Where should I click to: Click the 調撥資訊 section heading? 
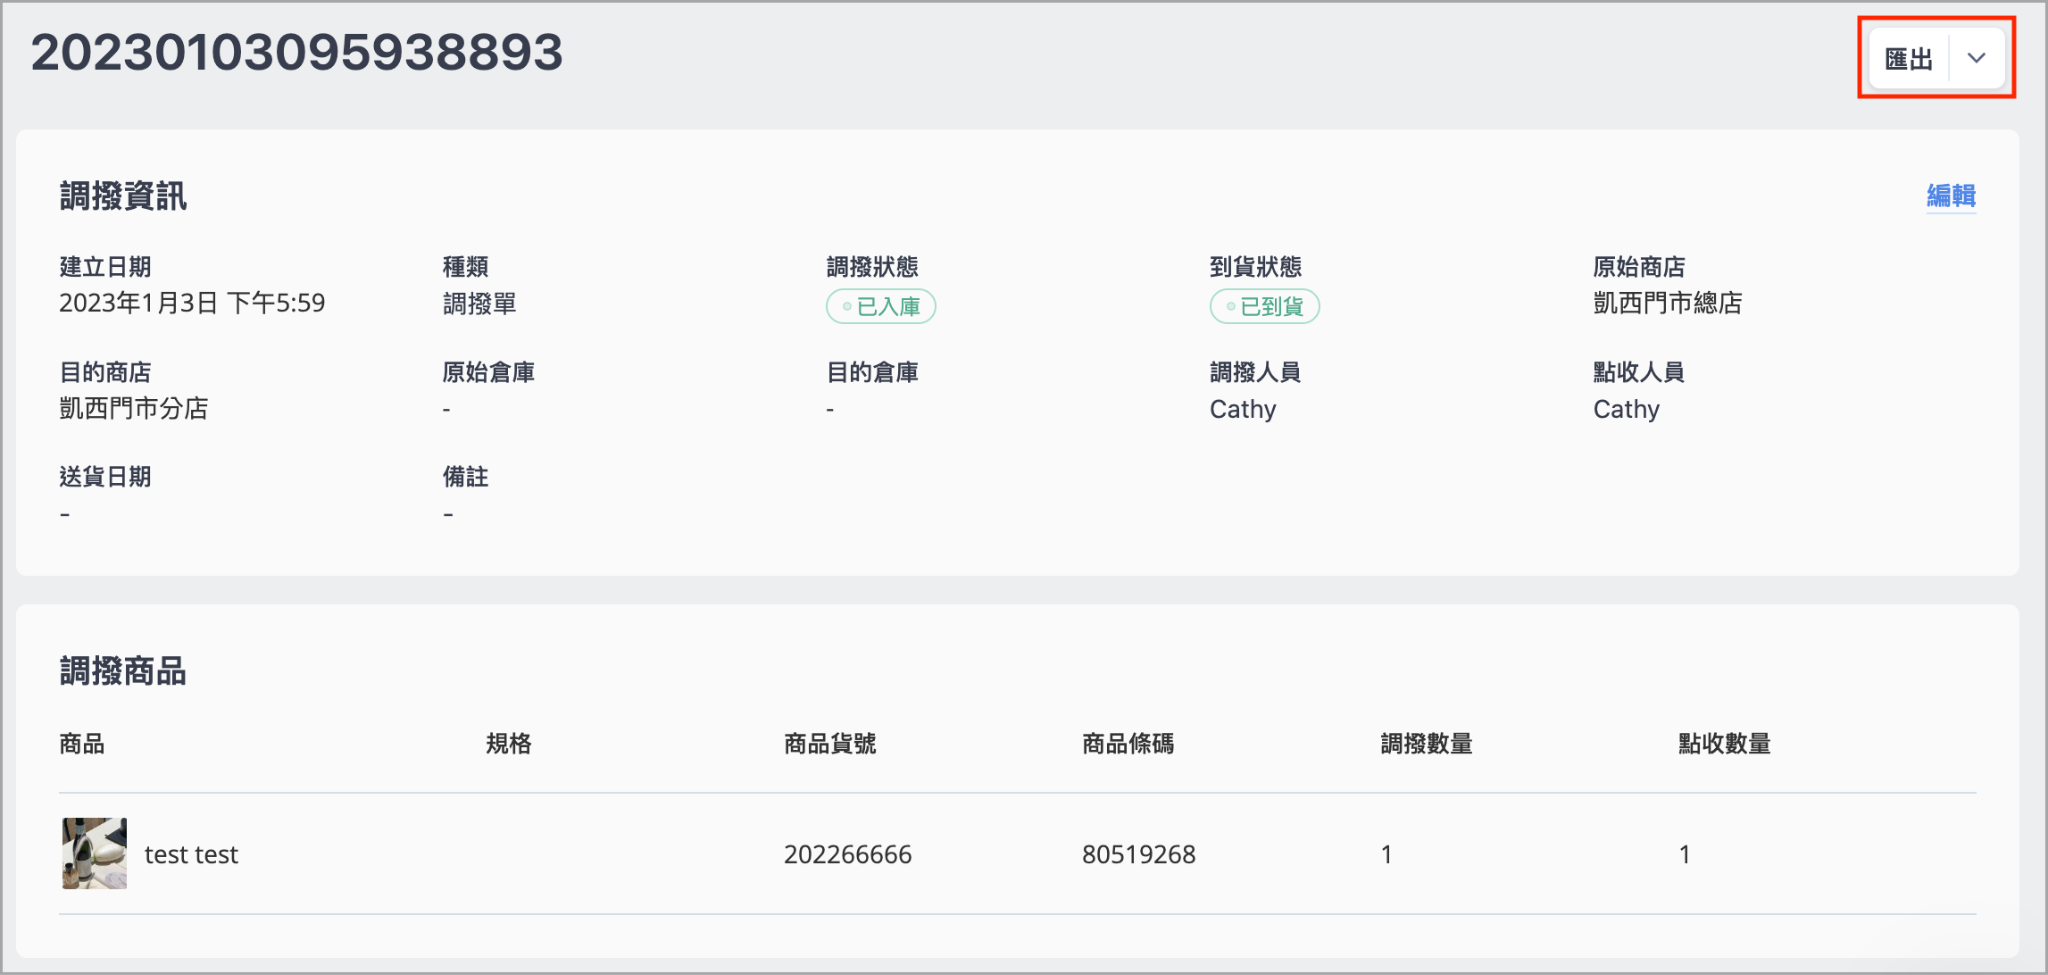[123, 196]
